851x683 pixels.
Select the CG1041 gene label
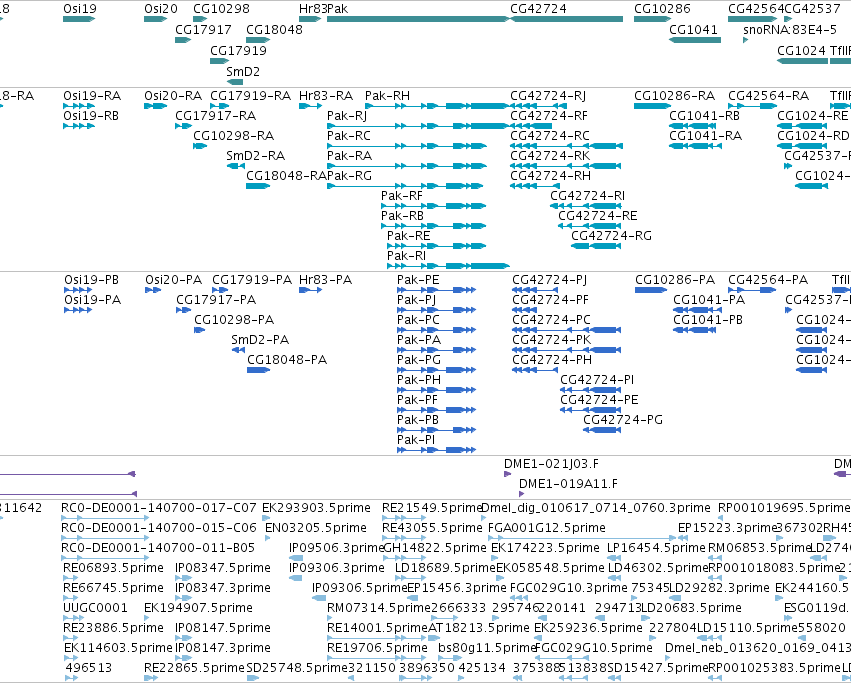click(x=693, y=29)
